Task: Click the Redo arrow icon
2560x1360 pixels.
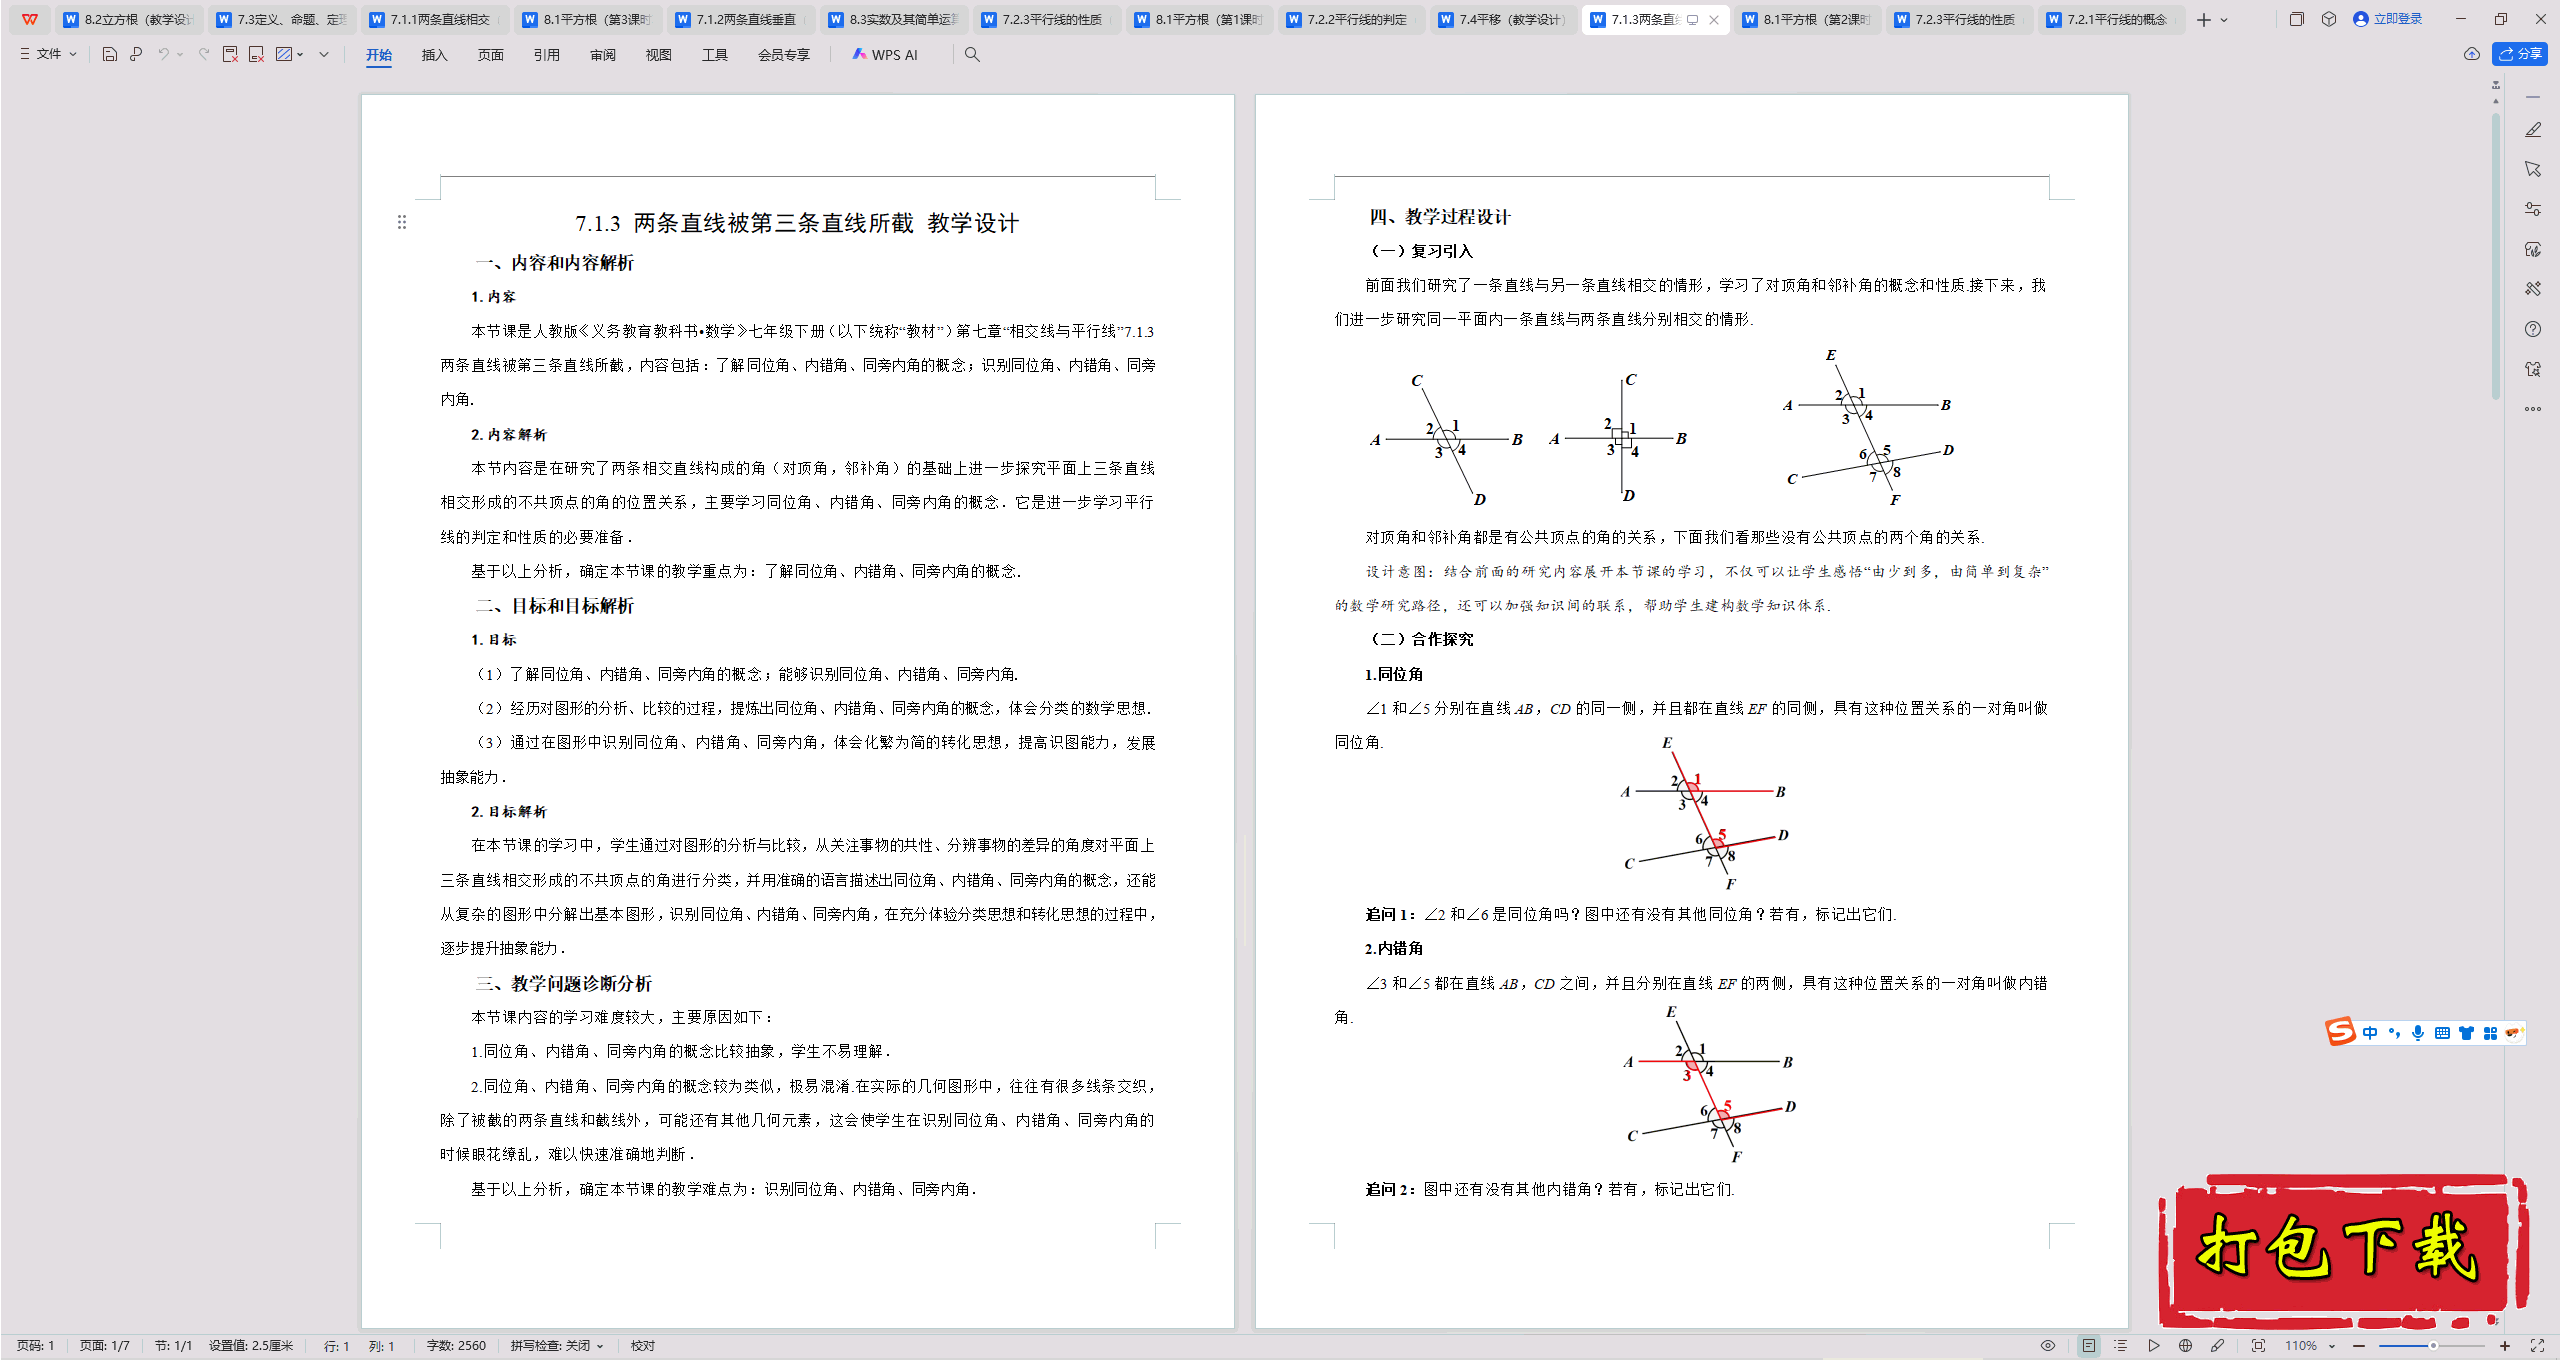Action: (x=204, y=55)
